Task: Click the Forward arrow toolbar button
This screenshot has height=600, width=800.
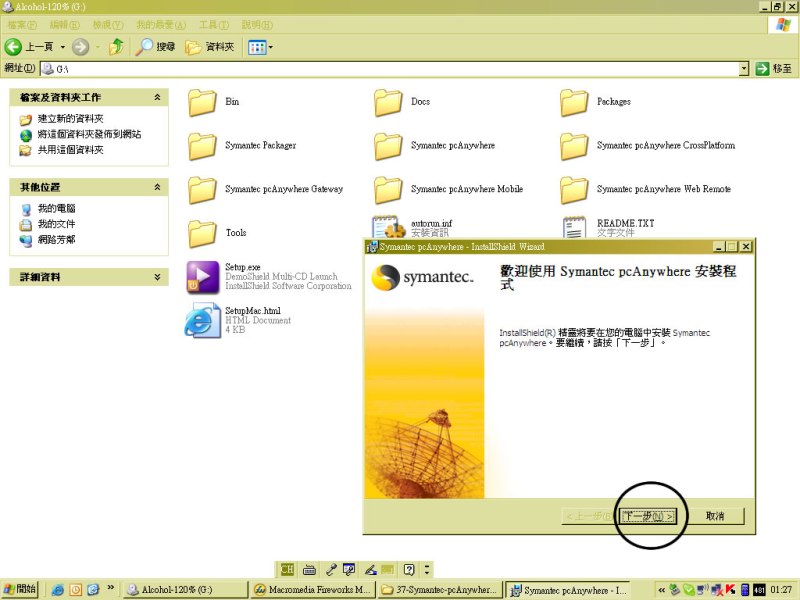Action: pos(80,47)
